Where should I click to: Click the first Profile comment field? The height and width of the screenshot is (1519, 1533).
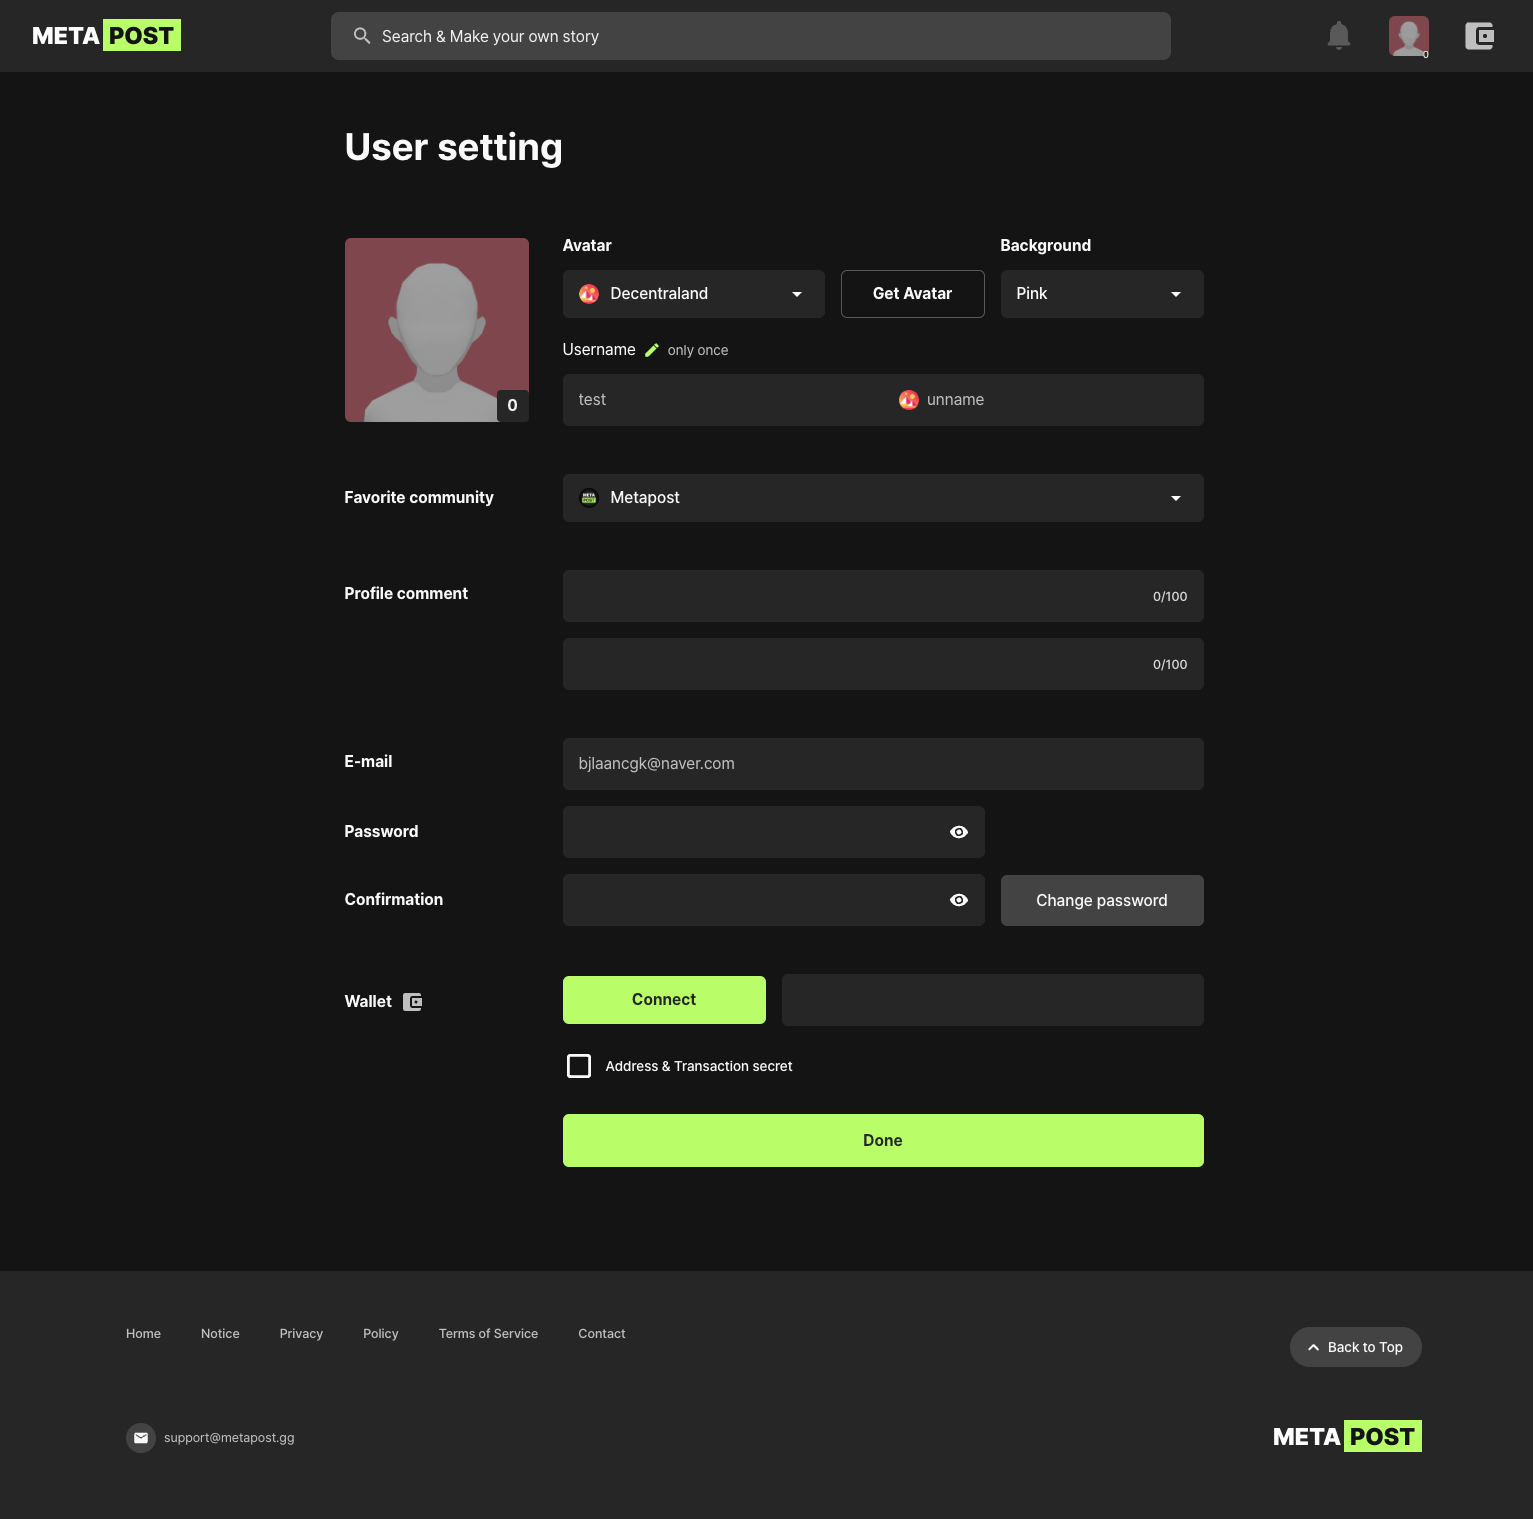click(x=883, y=596)
